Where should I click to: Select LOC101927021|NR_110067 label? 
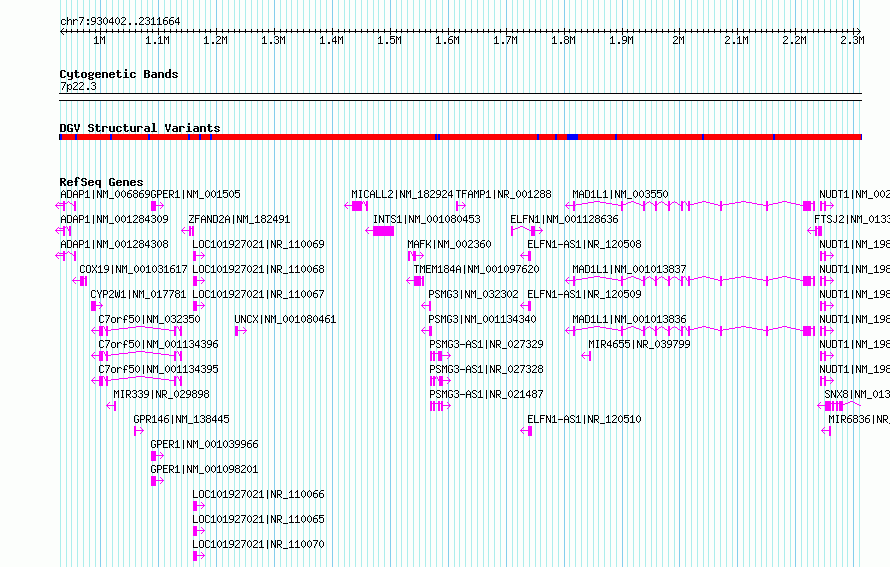(258, 294)
